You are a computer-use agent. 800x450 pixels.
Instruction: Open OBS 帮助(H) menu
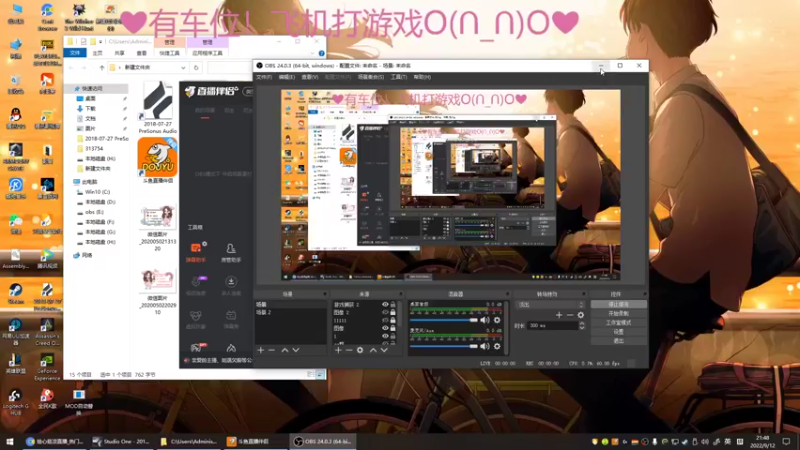click(x=422, y=77)
